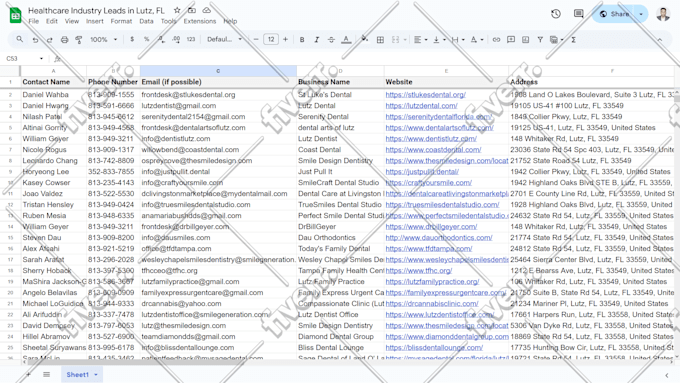Open the font family dropdown
This screenshot has width=680, height=383.
[x=224, y=39]
